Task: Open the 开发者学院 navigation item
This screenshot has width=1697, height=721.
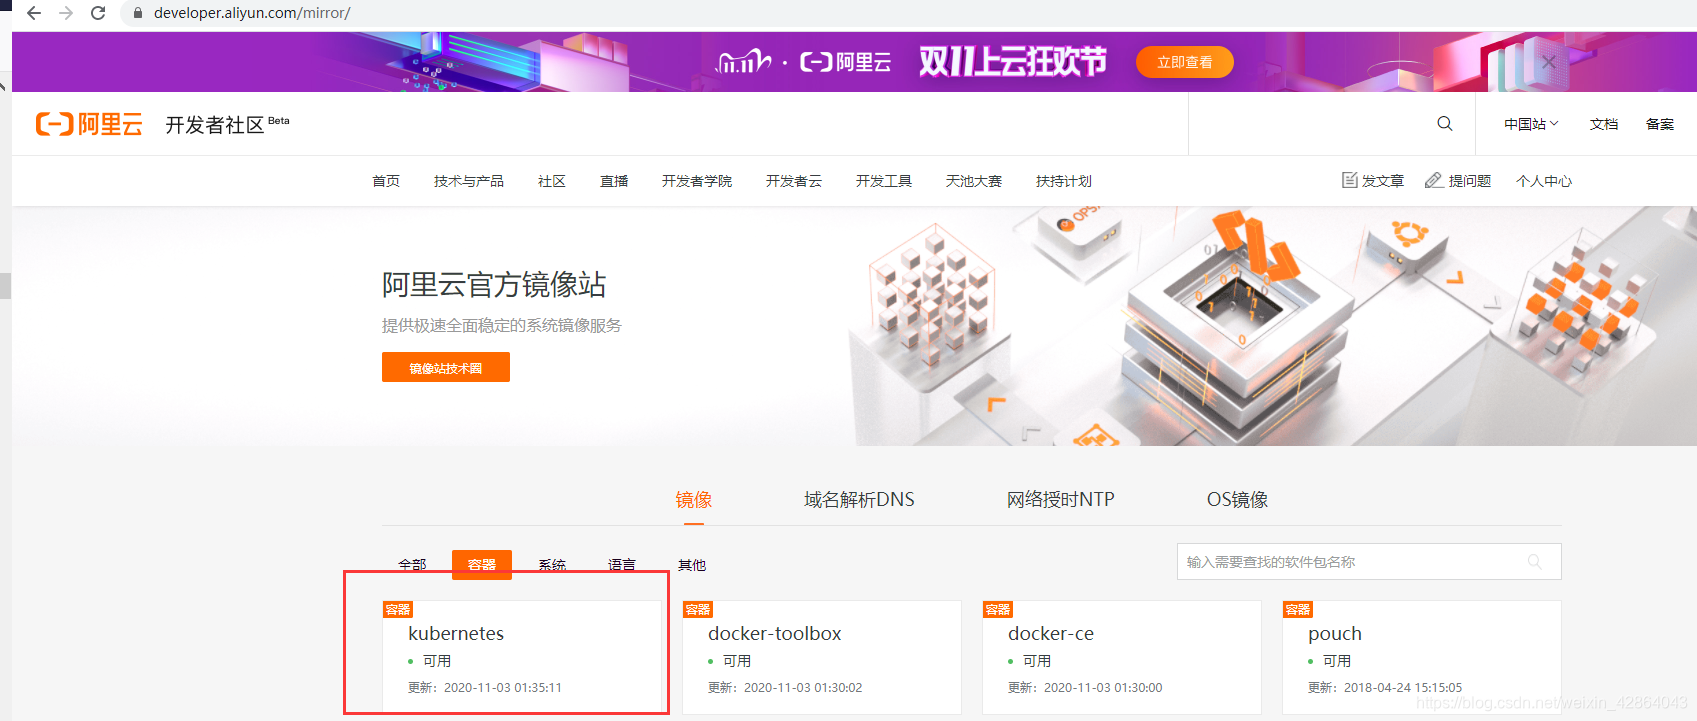Action: pos(697,181)
